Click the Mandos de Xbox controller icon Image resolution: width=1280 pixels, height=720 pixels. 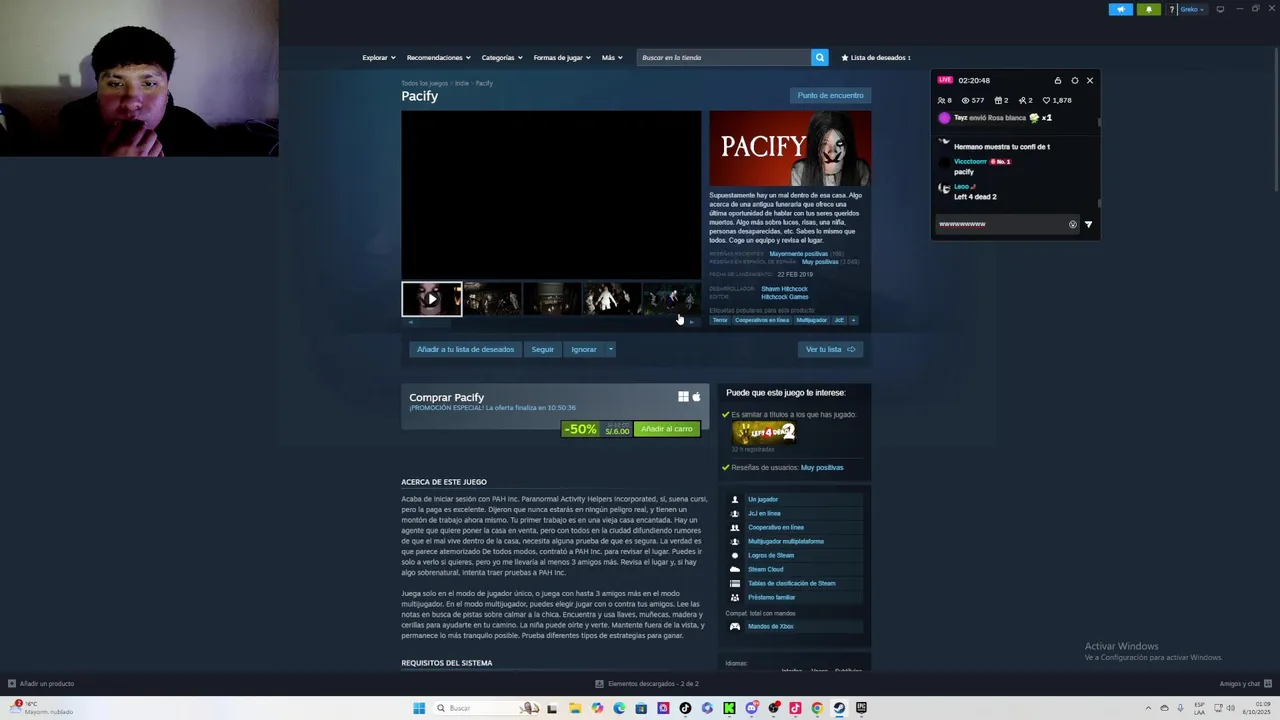click(x=735, y=626)
